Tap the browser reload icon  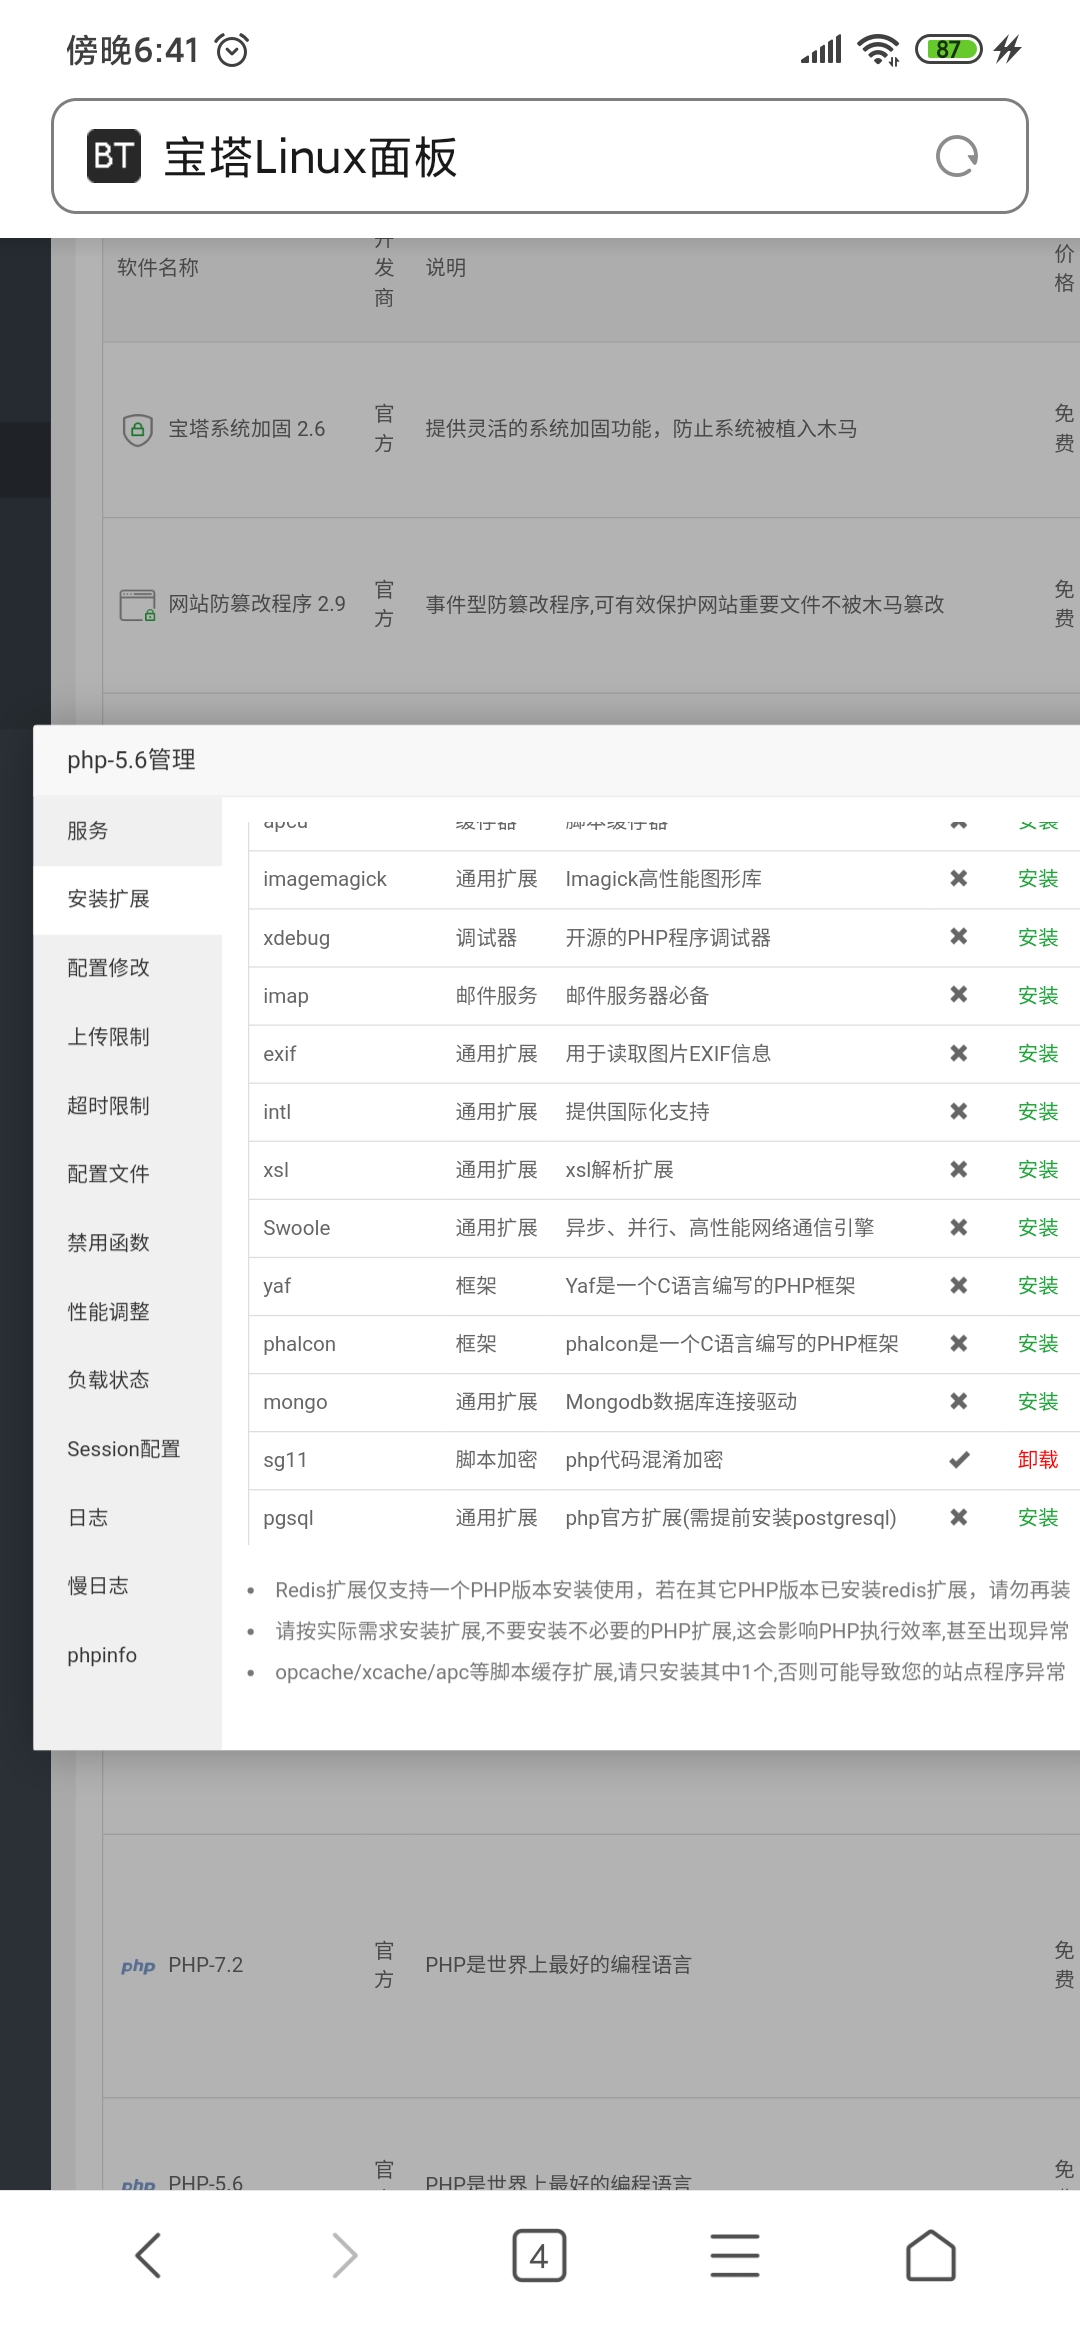(957, 156)
